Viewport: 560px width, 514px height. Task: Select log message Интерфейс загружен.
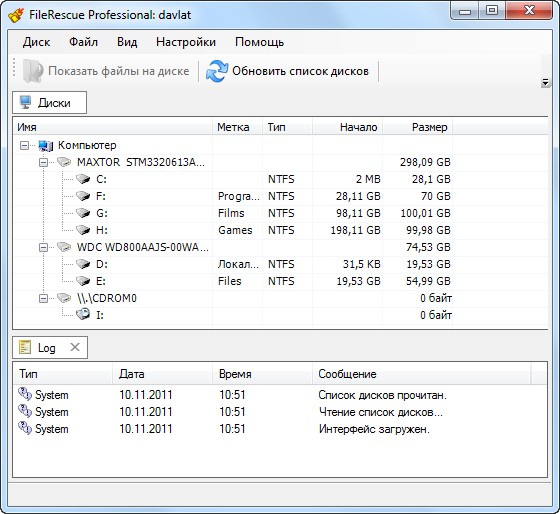click(374, 429)
